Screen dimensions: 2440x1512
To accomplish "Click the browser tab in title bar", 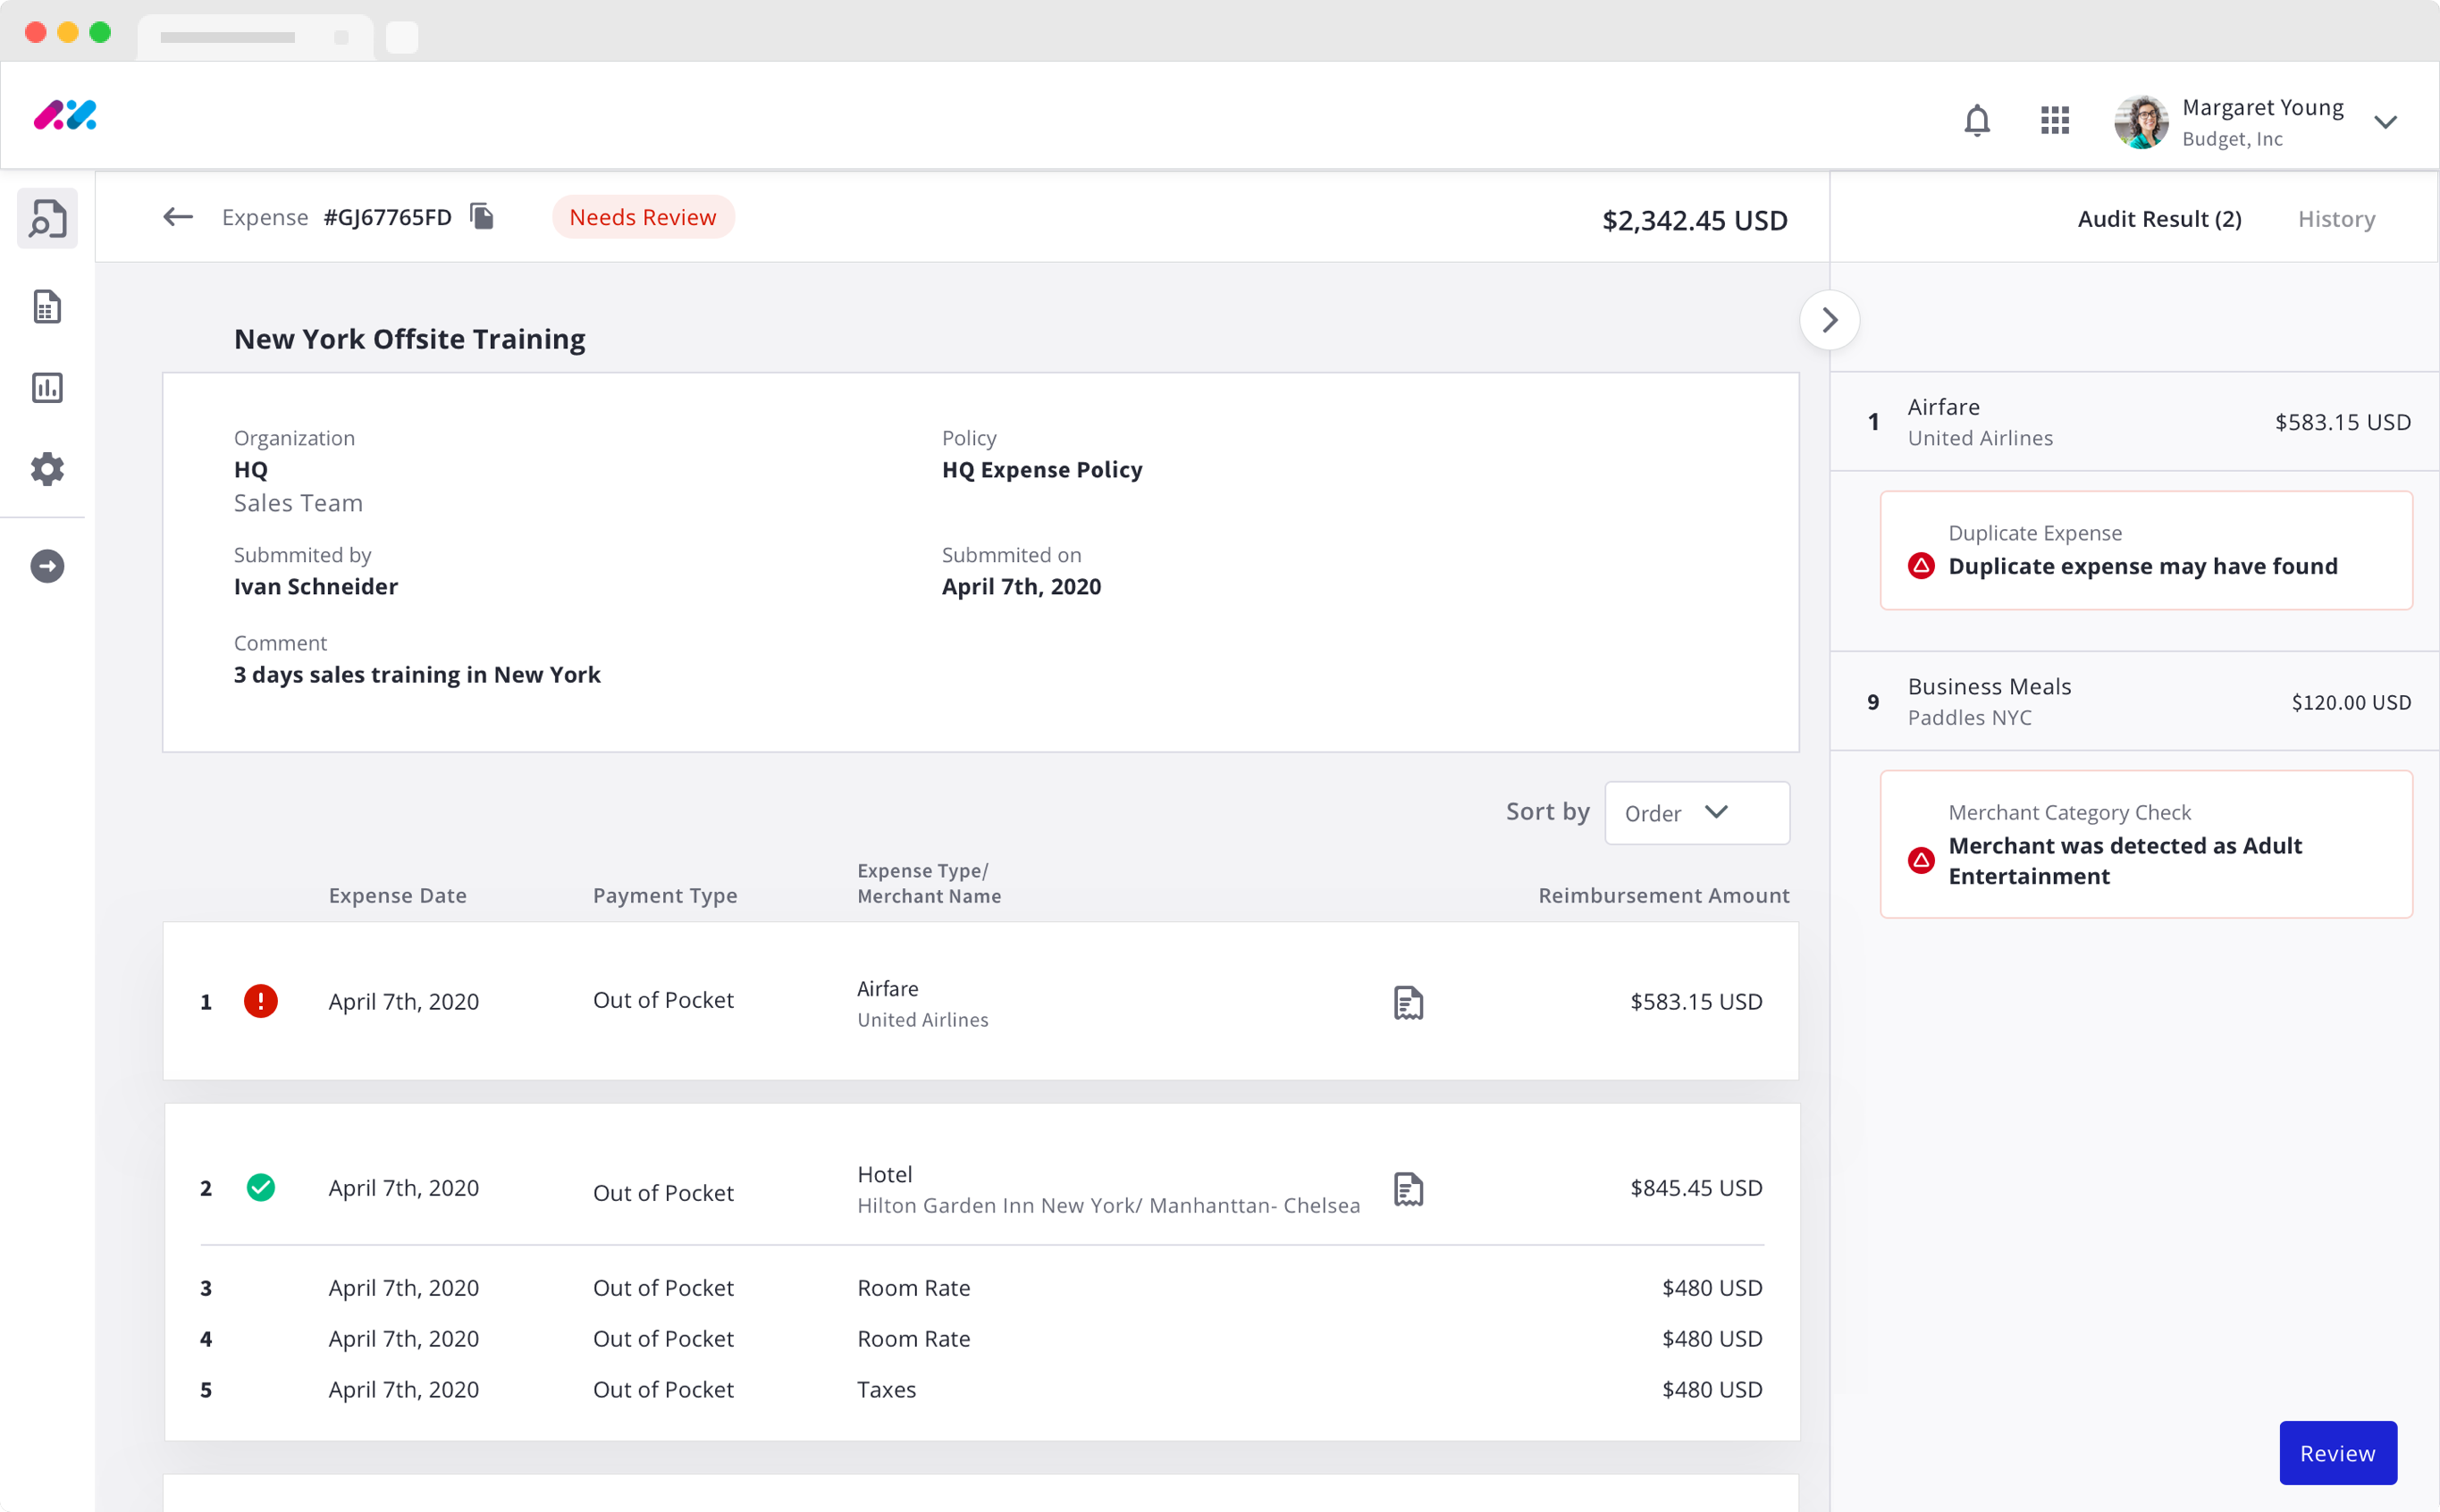I will pyautogui.click(x=255, y=37).
